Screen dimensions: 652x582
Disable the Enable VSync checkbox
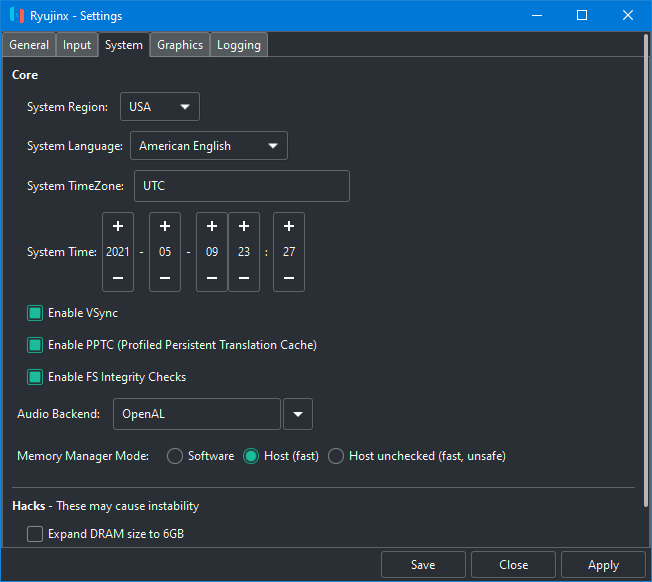(x=35, y=313)
